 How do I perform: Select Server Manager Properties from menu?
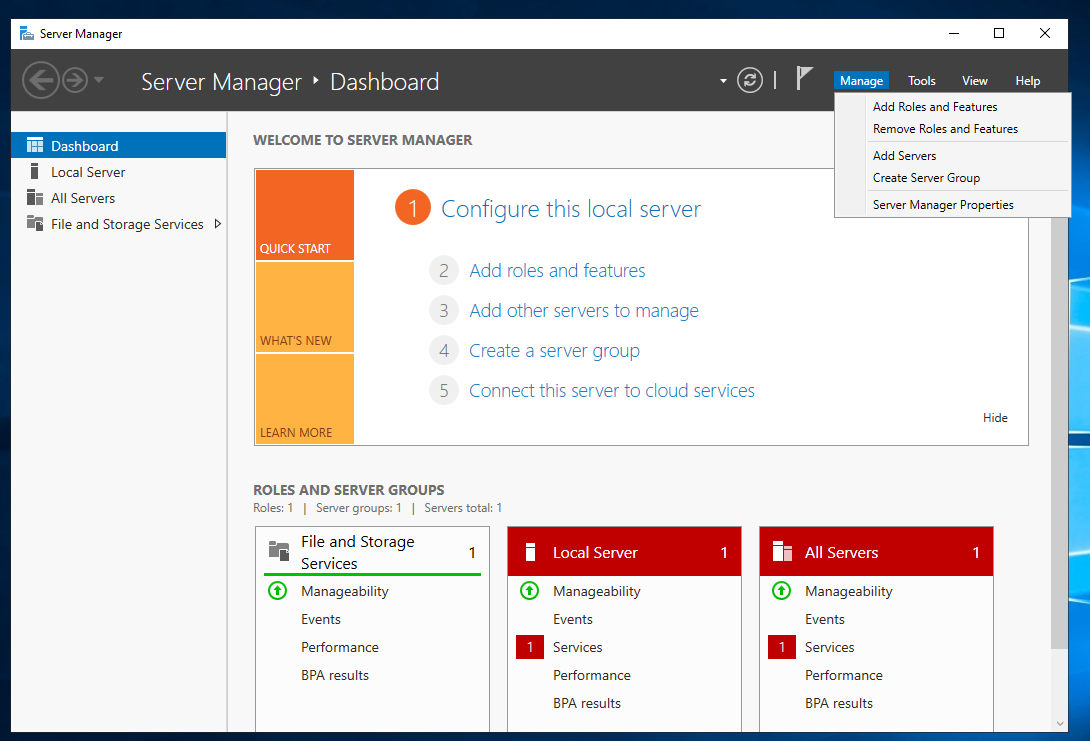(x=942, y=205)
